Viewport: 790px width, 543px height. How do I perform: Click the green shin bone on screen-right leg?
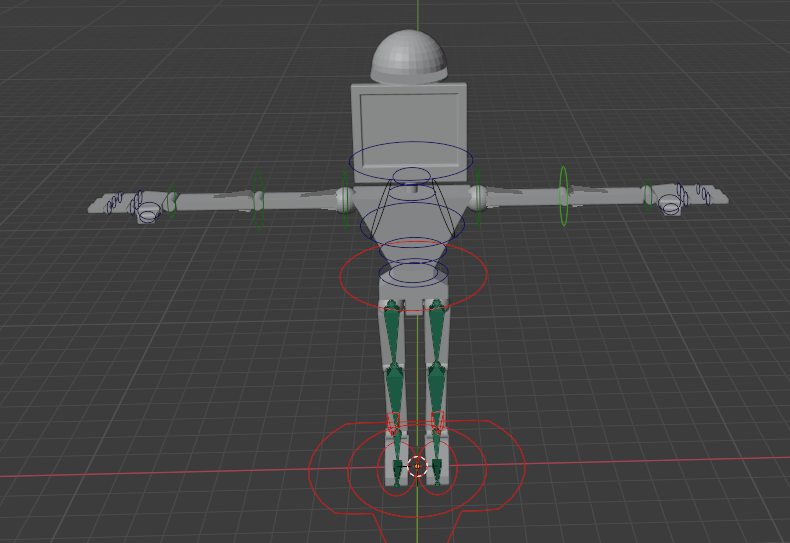tap(436, 385)
